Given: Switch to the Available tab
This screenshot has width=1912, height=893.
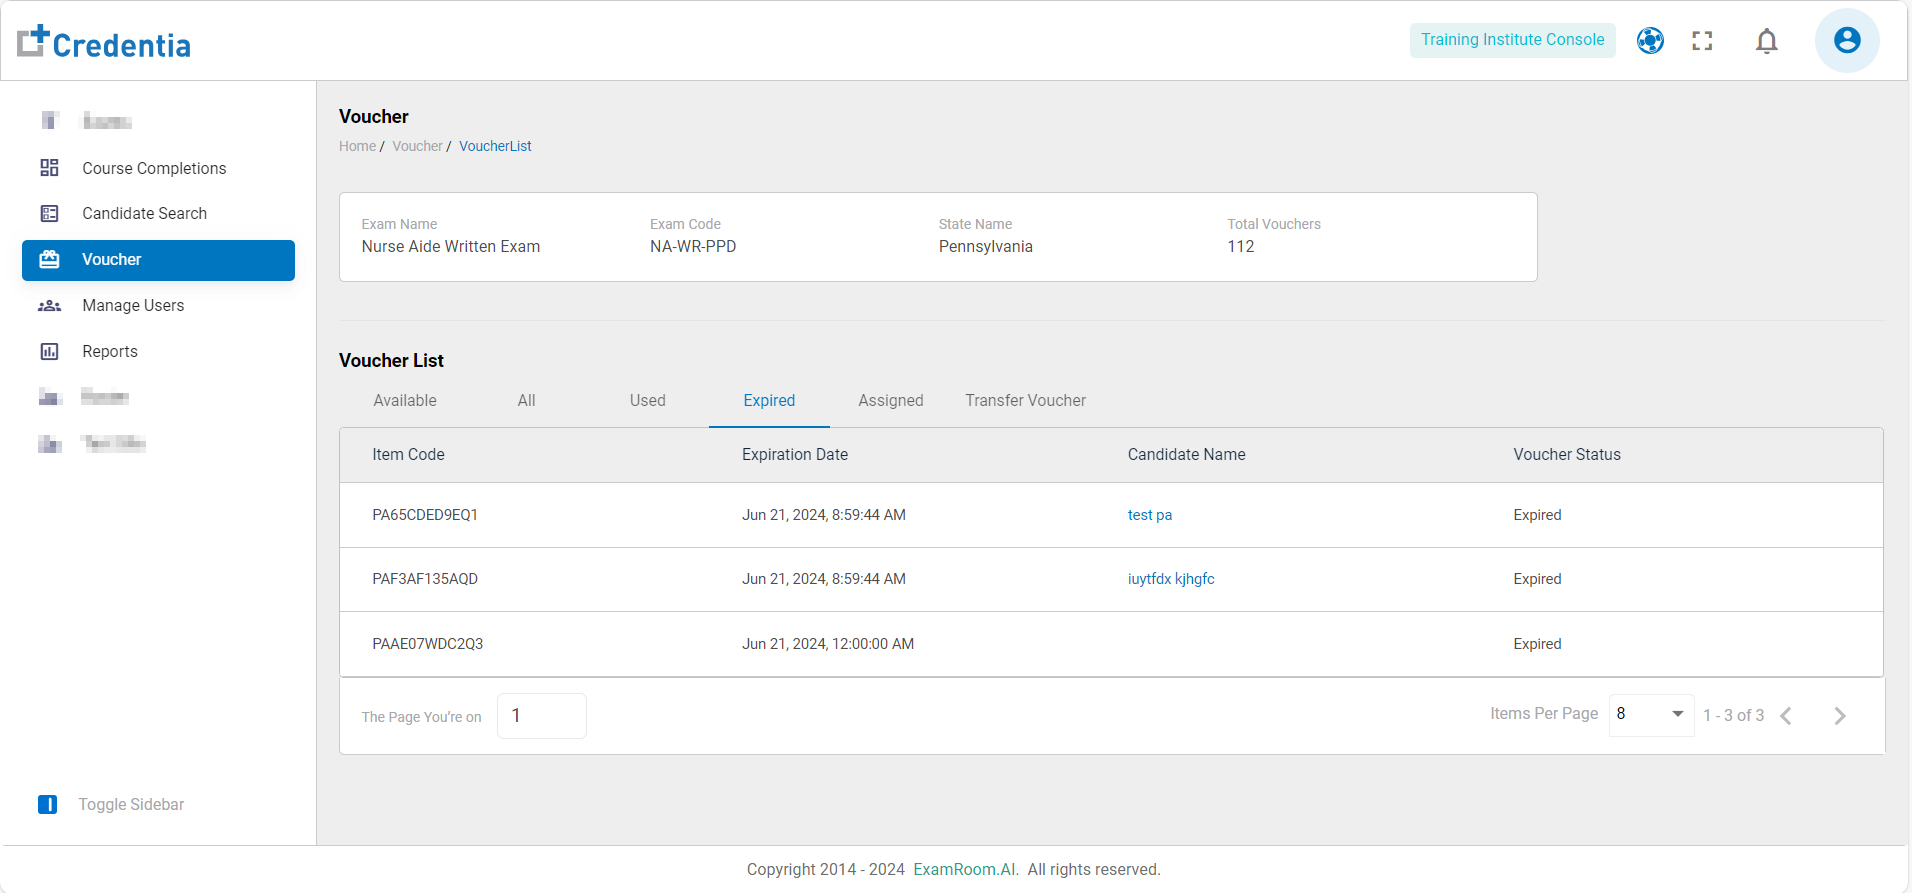Looking at the screenshot, I should tap(405, 400).
